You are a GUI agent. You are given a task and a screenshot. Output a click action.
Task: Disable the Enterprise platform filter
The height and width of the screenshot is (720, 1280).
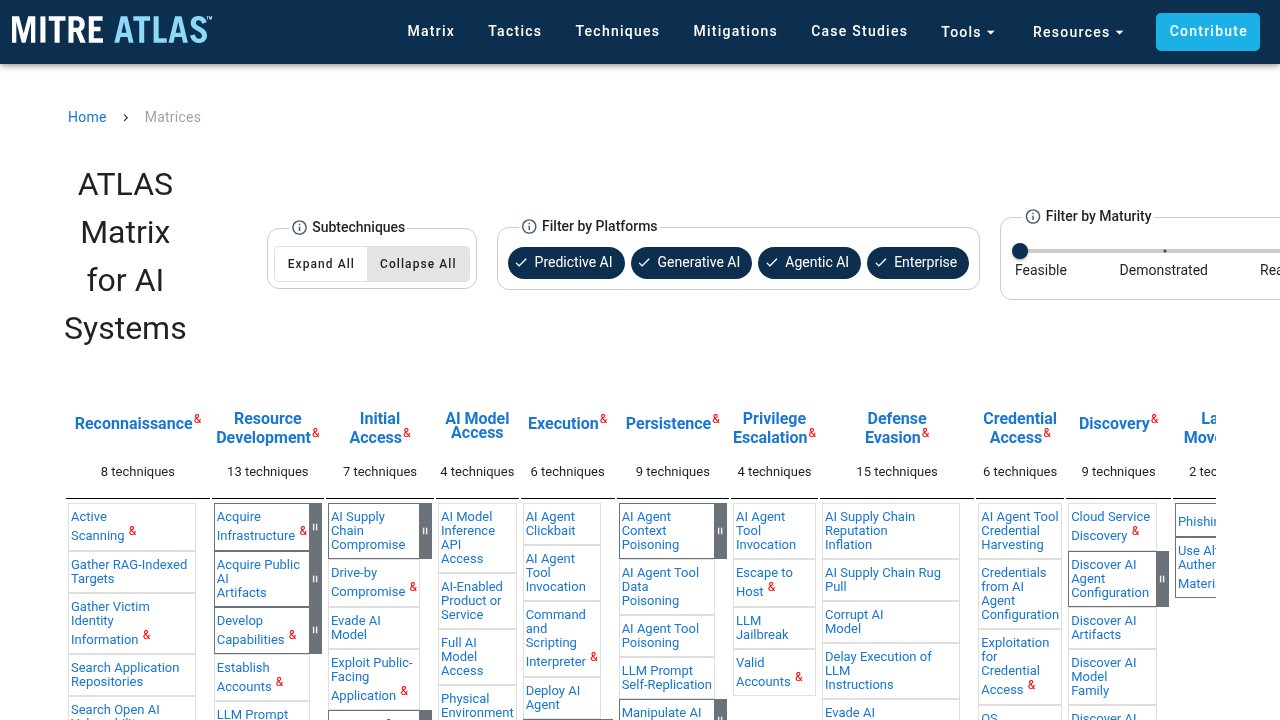pos(918,263)
